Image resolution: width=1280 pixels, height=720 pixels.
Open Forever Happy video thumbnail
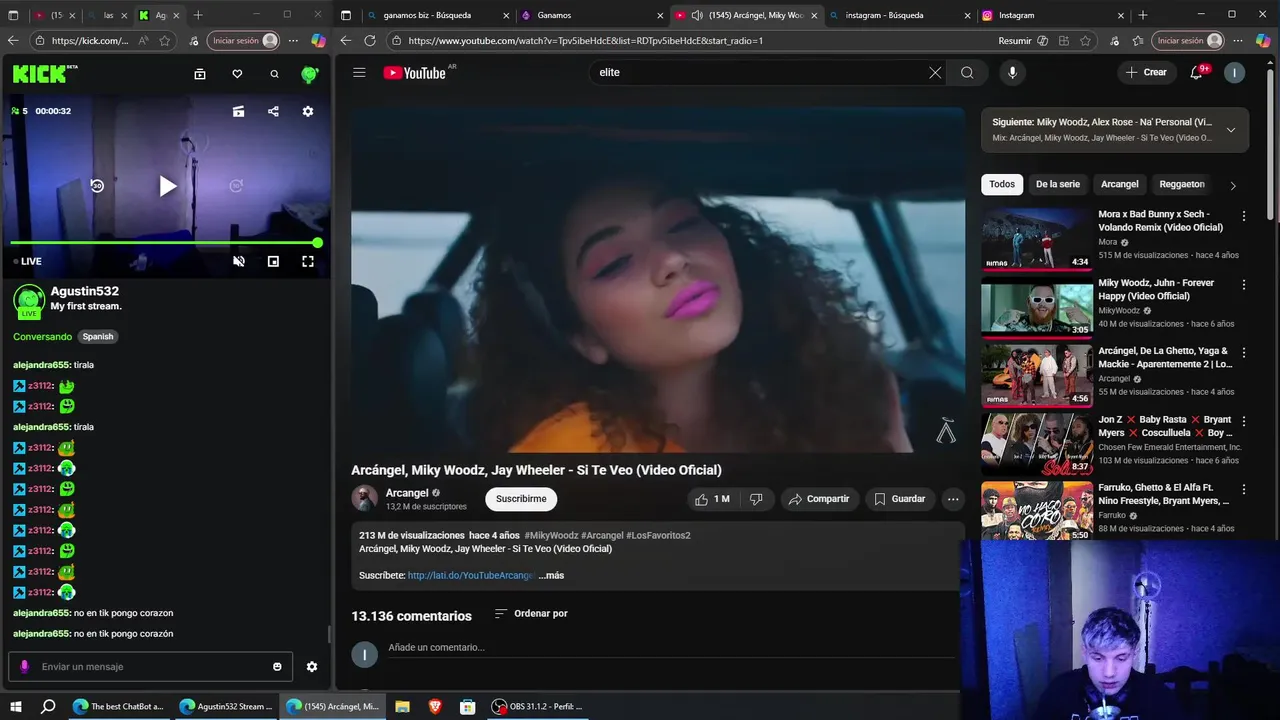click(x=1037, y=308)
